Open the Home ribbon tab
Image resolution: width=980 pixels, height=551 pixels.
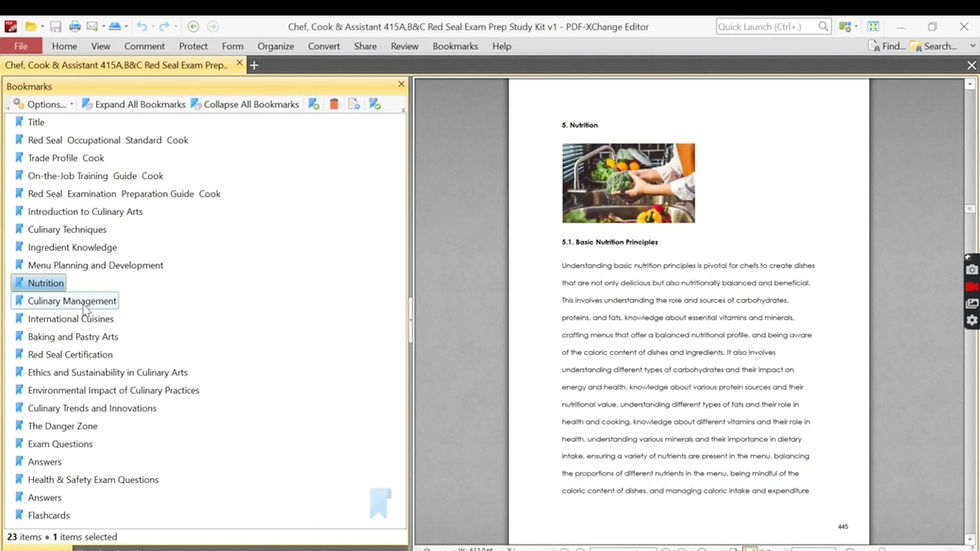pos(64,46)
